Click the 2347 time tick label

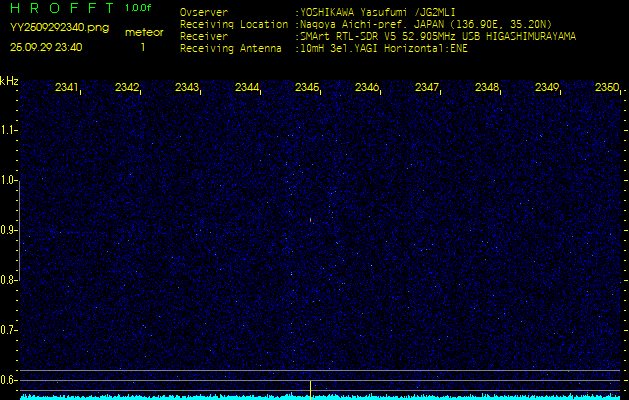tap(427, 88)
